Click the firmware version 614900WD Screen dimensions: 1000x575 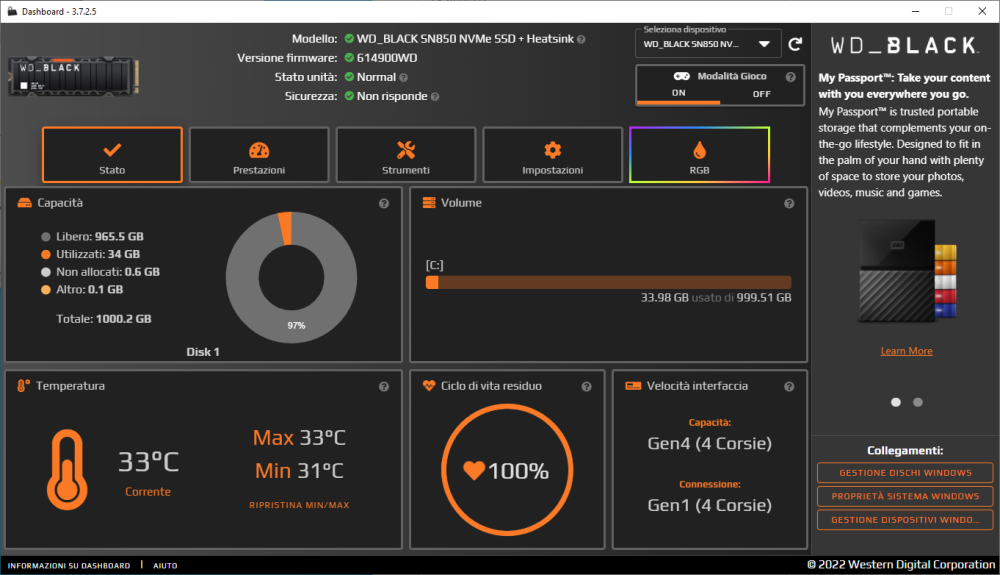pyautogui.click(x=387, y=58)
